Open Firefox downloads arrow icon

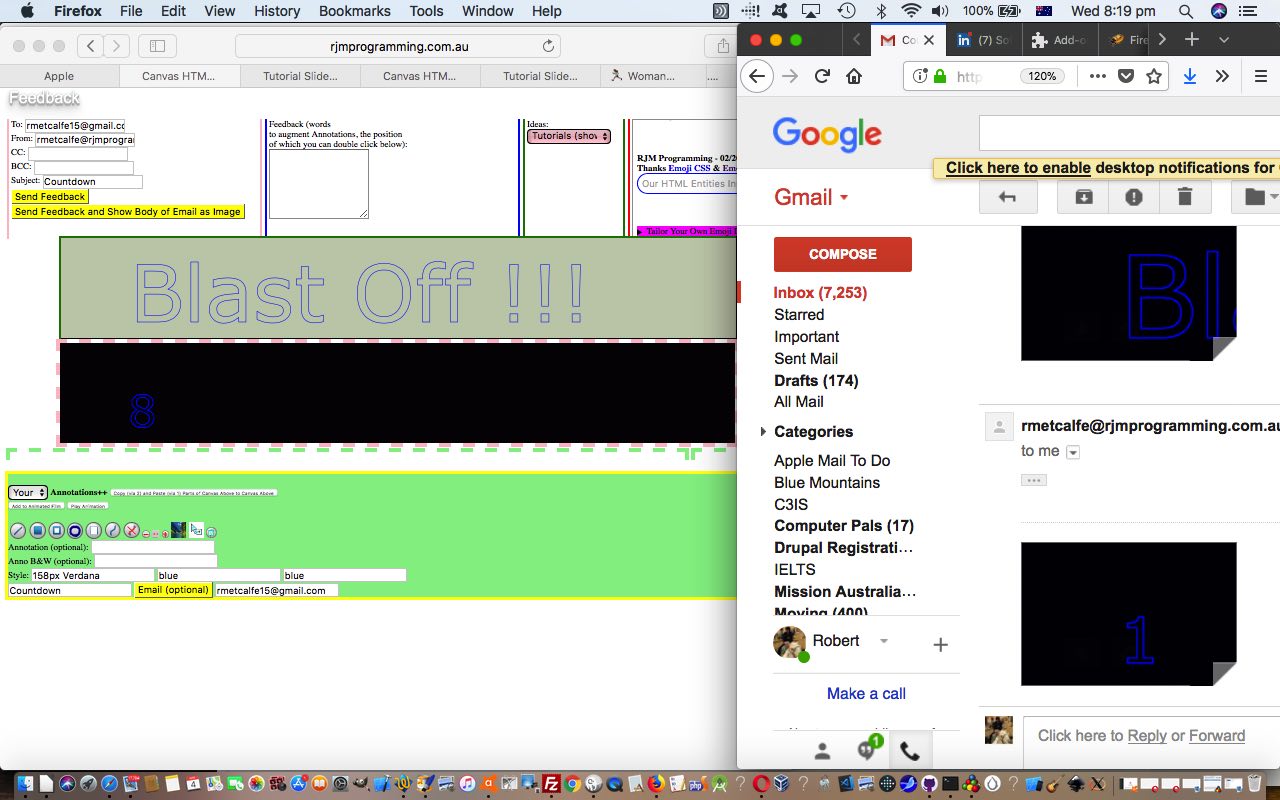pos(1189,76)
